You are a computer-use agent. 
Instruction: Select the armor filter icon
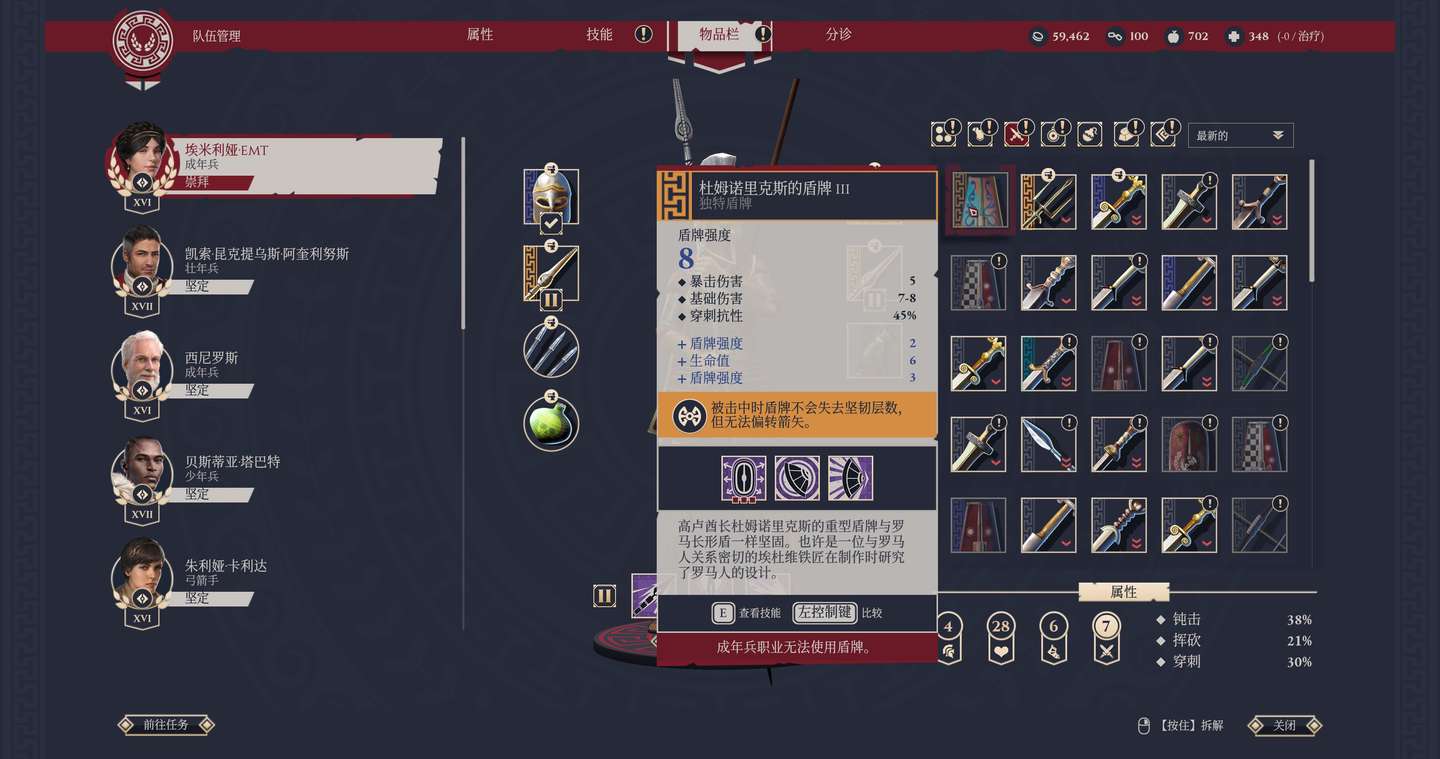(x=981, y=134)
